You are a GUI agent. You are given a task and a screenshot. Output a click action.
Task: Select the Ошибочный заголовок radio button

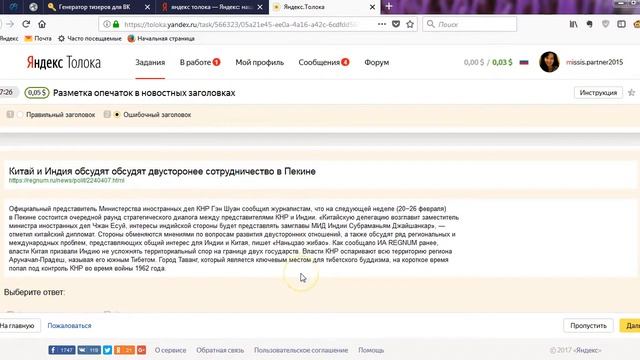point(117,115)
